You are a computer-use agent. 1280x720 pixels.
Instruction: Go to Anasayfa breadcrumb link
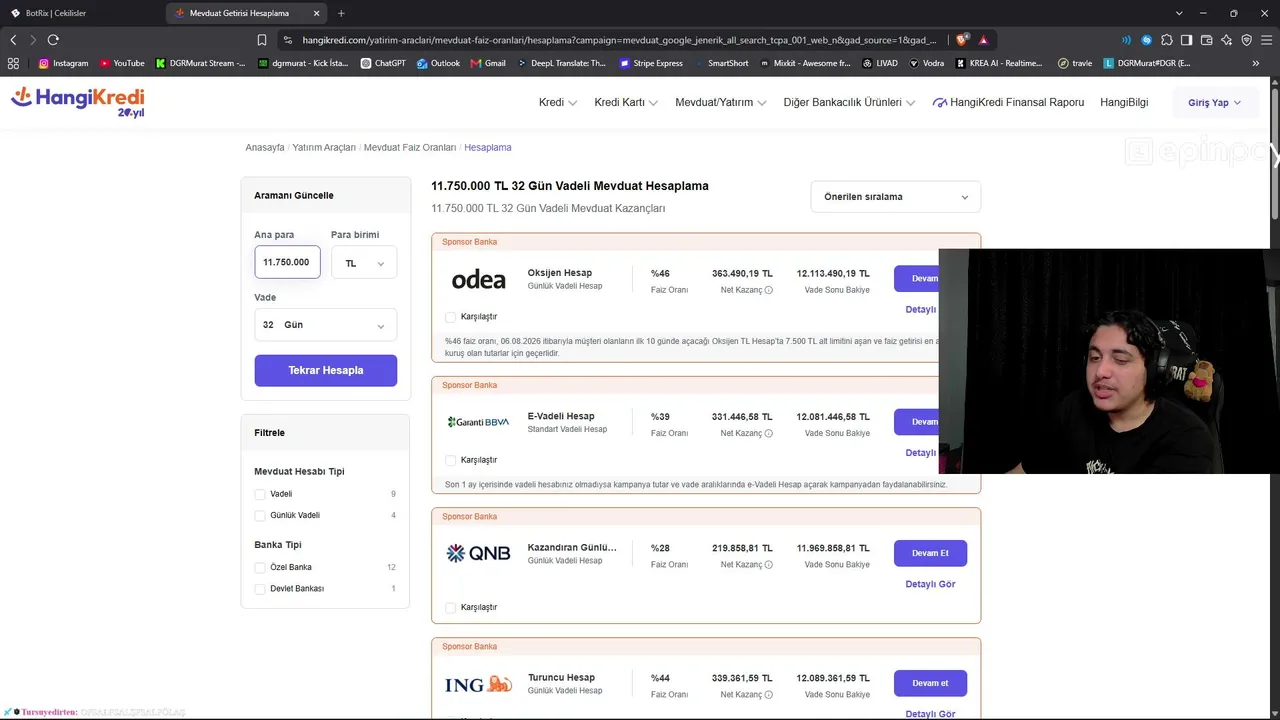[x=265, y=147]
